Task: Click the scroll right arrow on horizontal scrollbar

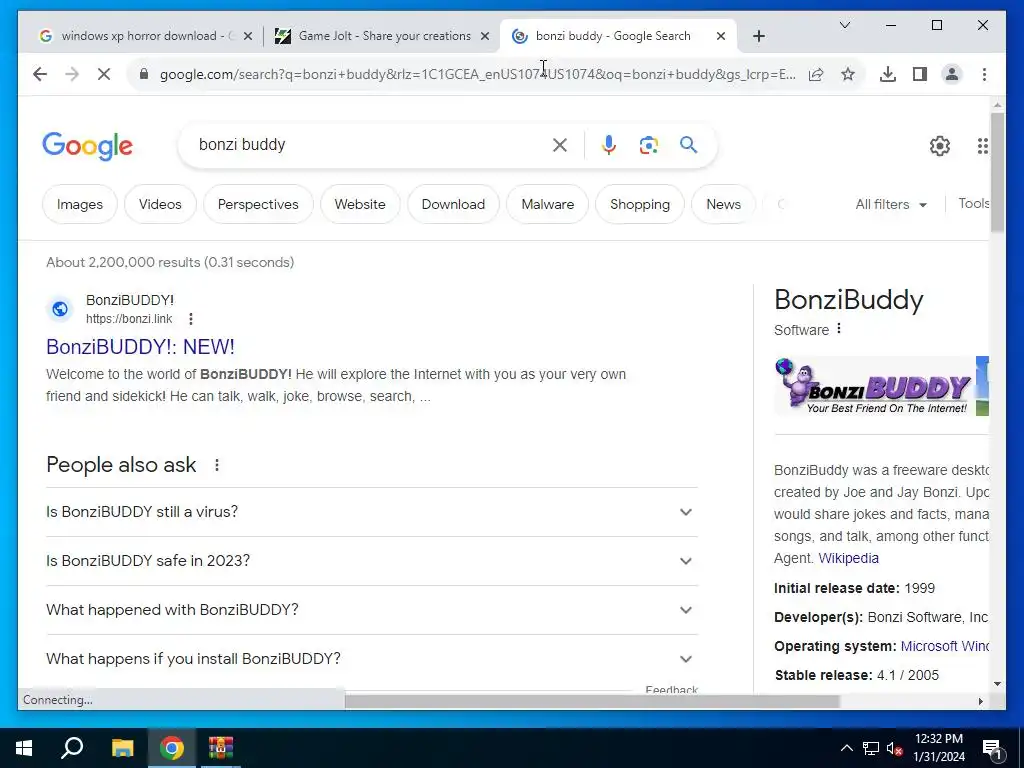Action: click(x=980, y=701)
